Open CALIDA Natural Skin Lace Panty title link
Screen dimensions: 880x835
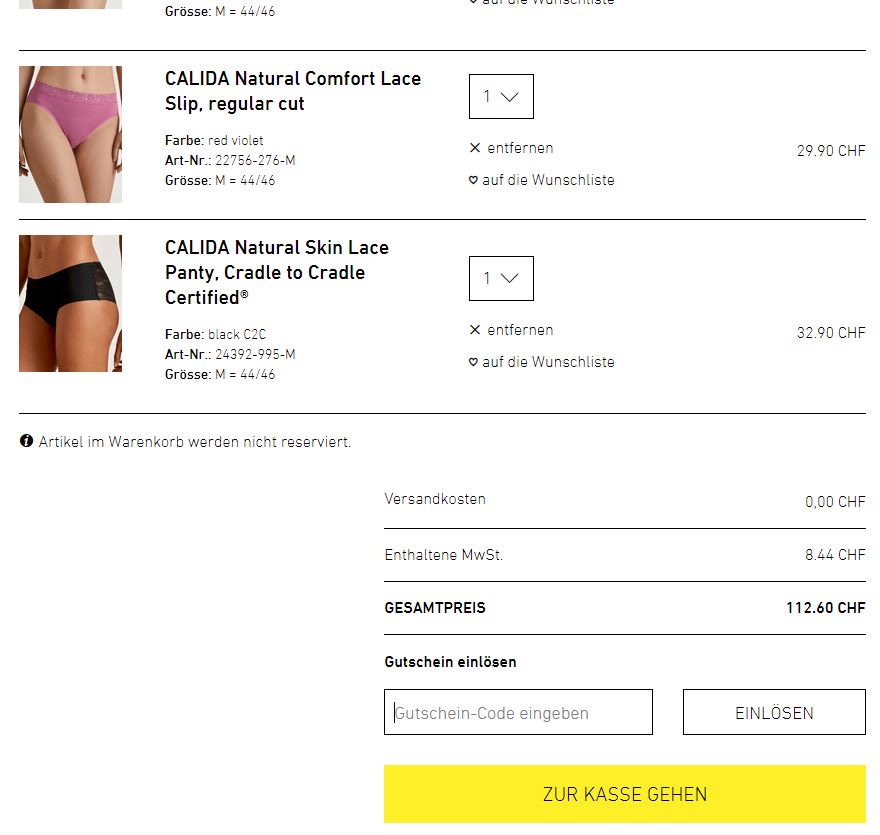[277, 272]
